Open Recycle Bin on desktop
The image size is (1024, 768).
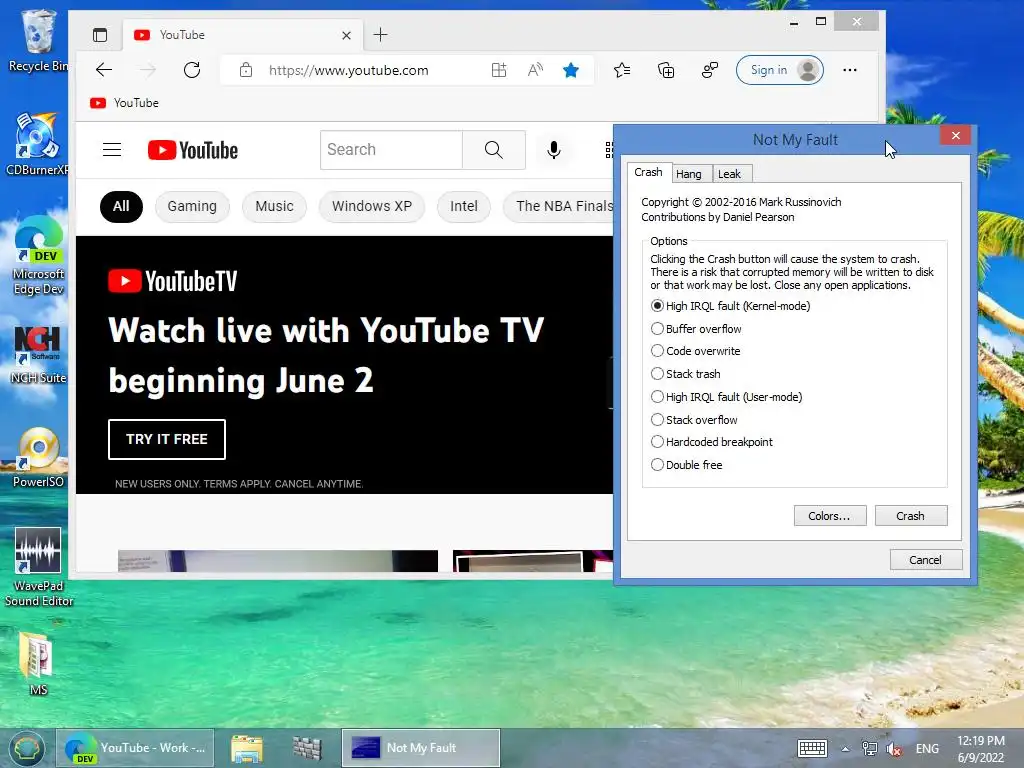(x=38, y=40)
